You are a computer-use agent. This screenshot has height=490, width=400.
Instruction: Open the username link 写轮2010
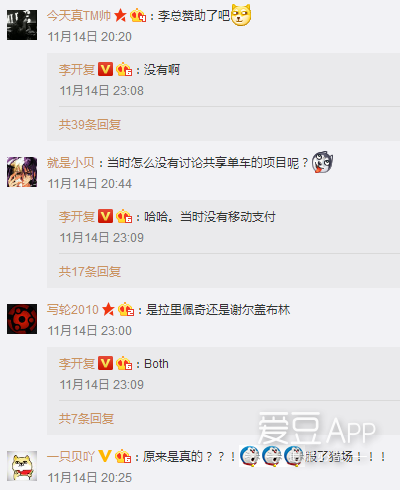73,310
